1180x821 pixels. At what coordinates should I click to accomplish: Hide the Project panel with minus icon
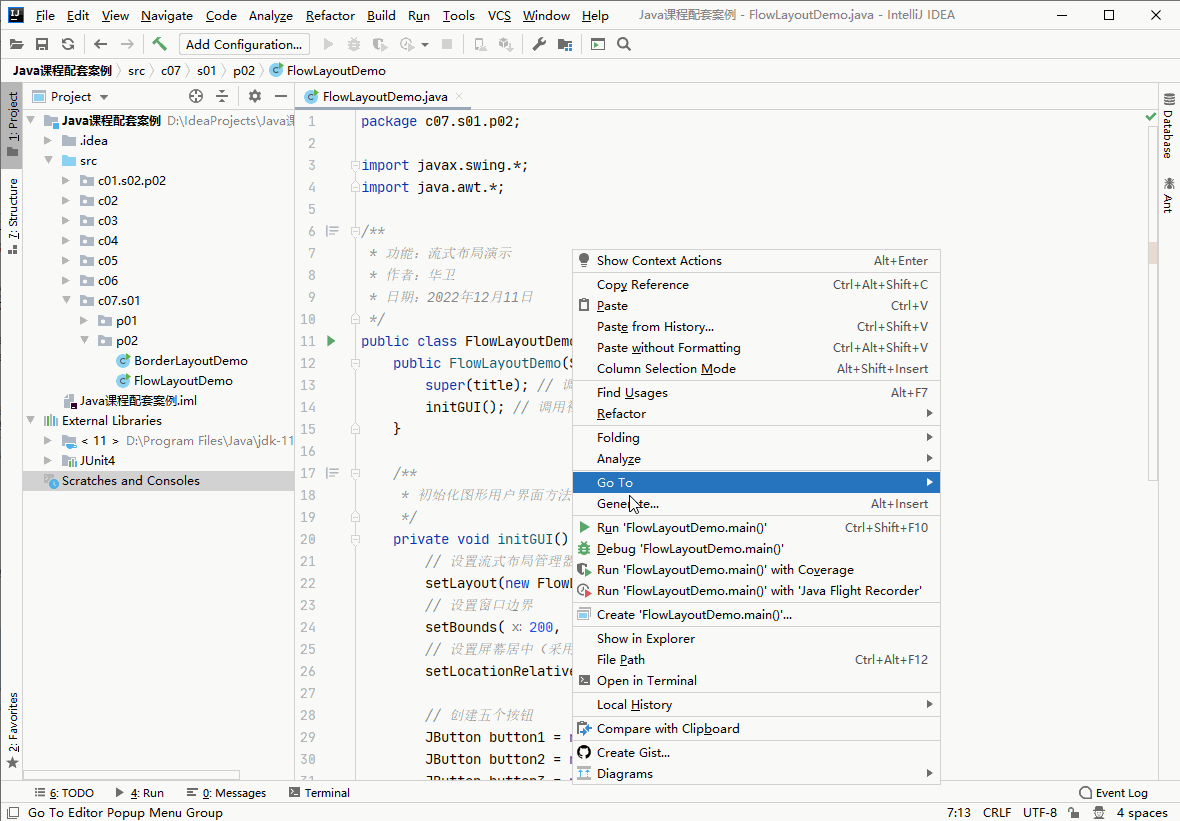(x=281, y=96)
